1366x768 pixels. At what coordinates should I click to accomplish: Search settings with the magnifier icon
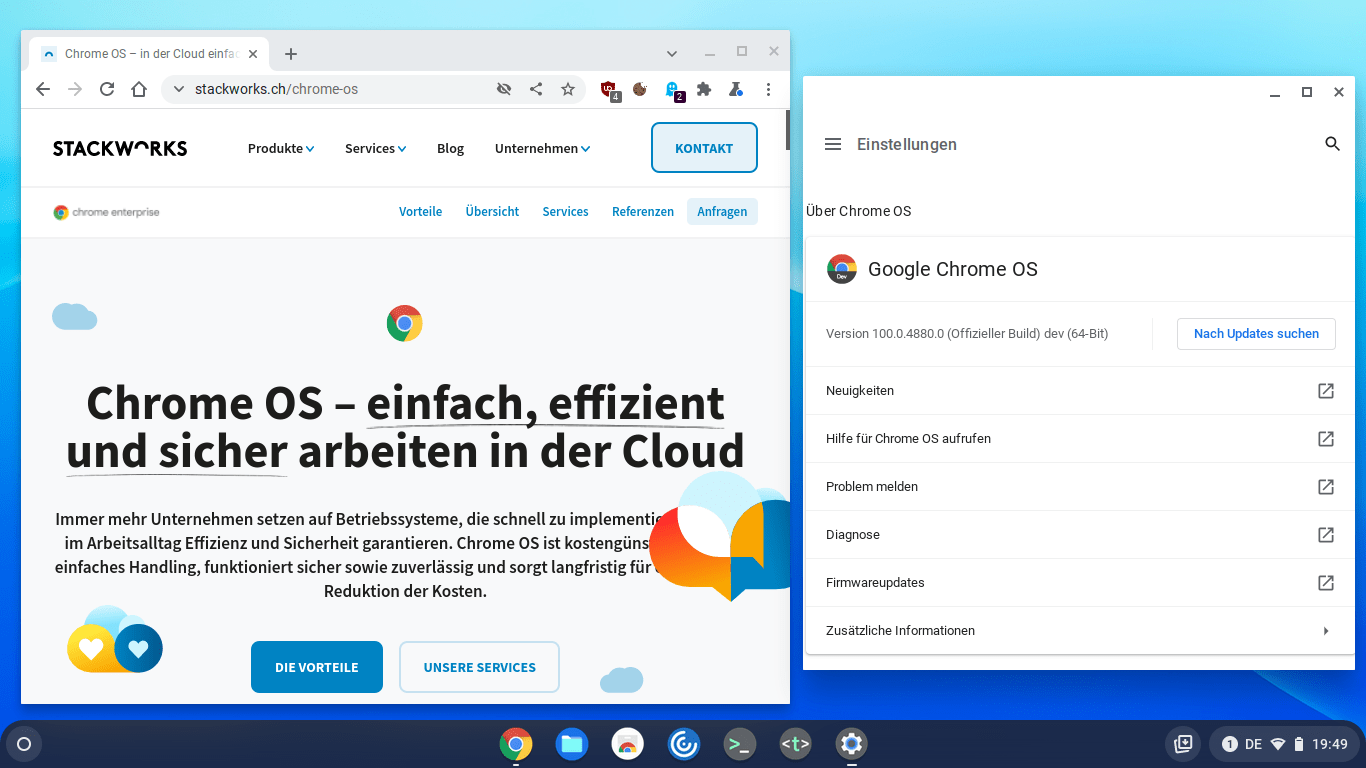[1332, 144]
